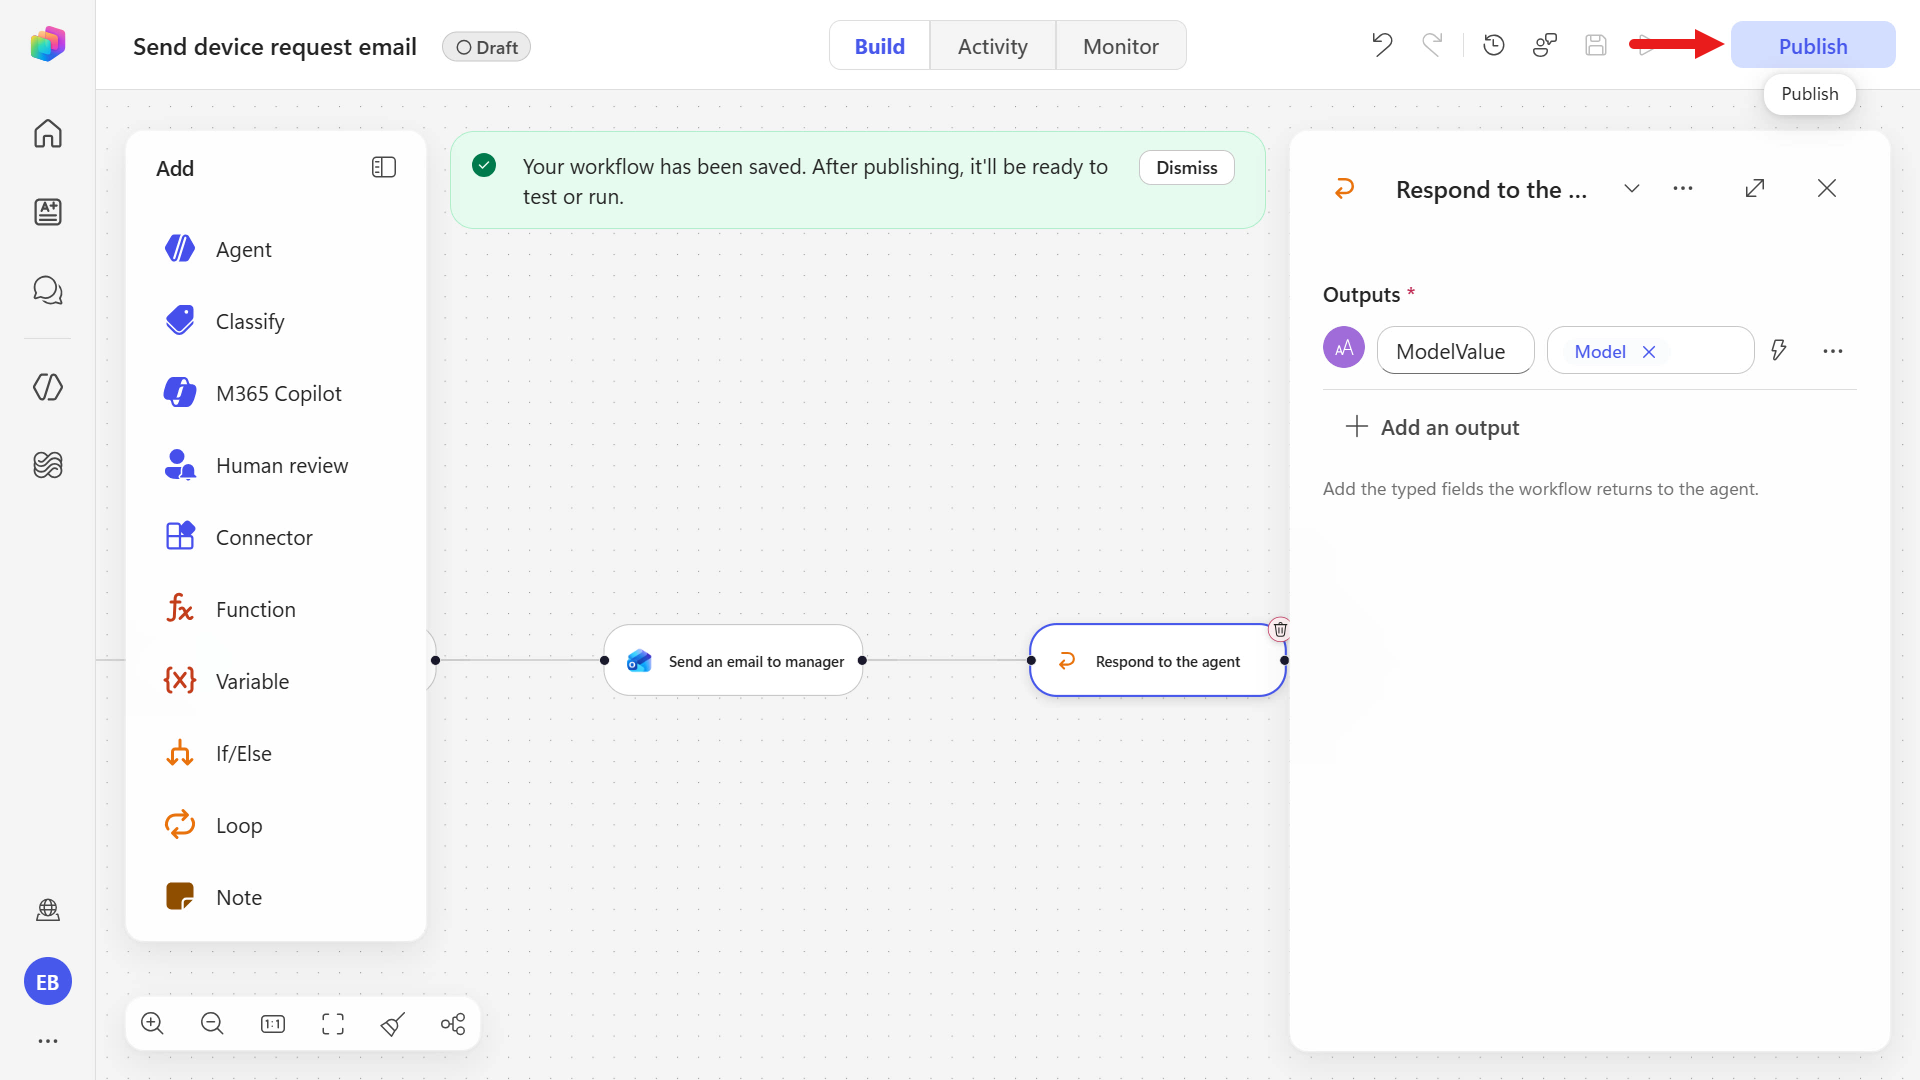Image resolution: width=1920 pixels, height=1080 pixels.
Task: Add an Agent node
Action: [x=276, y=249]
